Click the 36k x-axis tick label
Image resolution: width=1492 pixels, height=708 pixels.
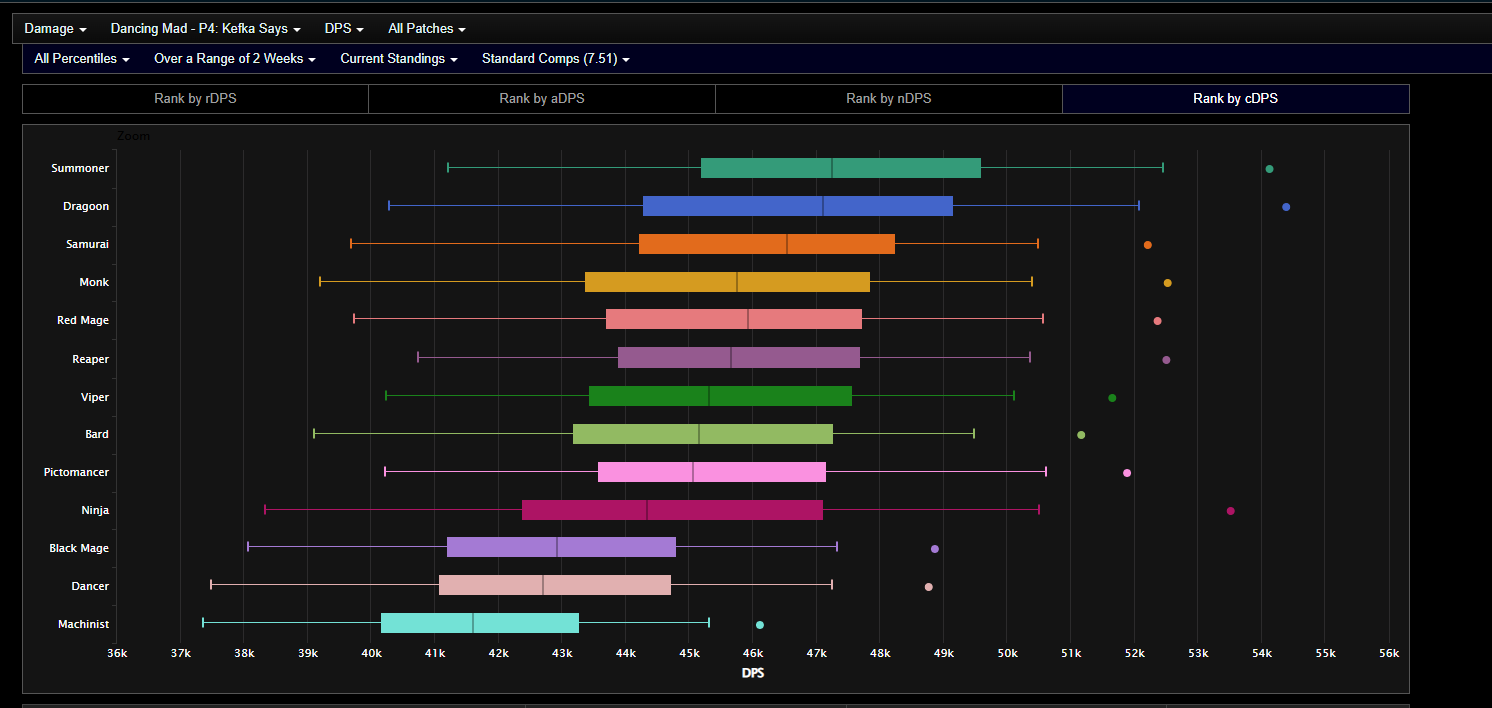tap(117, 653)
